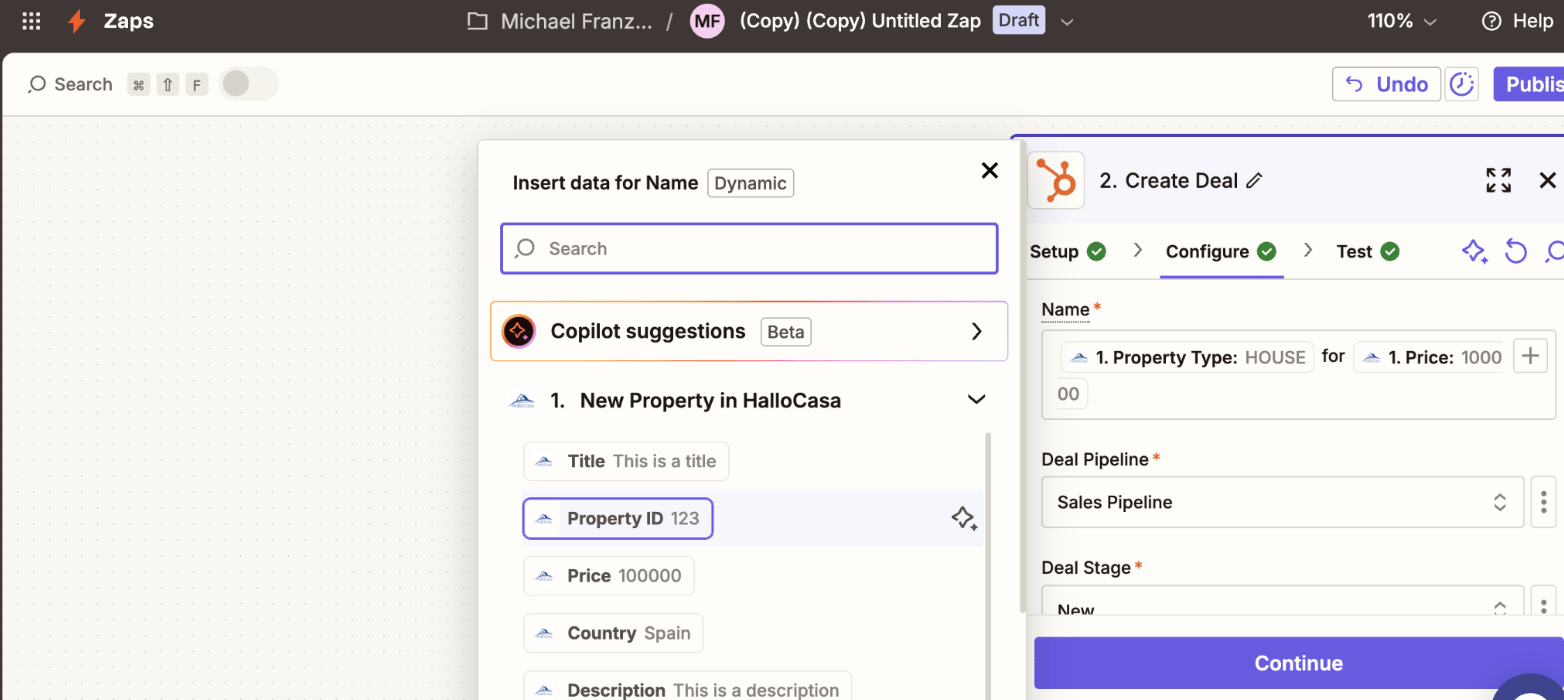Select the Title field pill
Screen dimensions: 1564x700
626,461
